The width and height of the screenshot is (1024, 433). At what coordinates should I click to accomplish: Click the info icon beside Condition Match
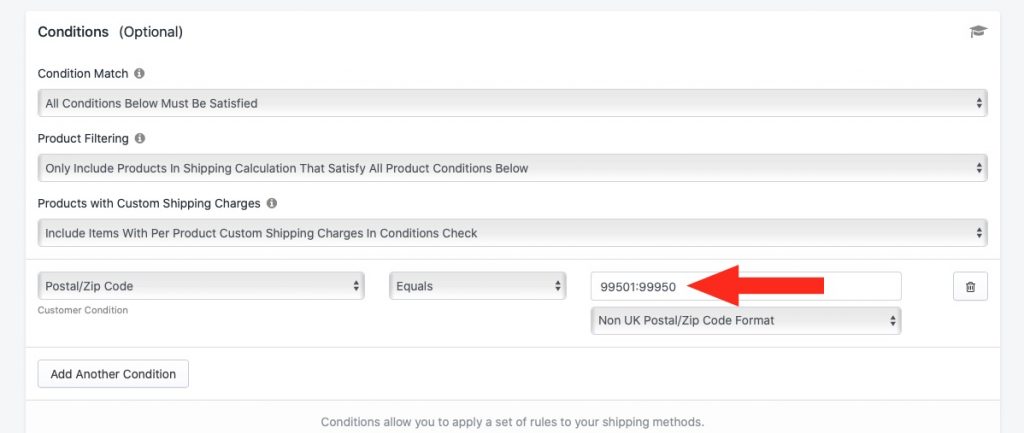[x=139, y=73]
